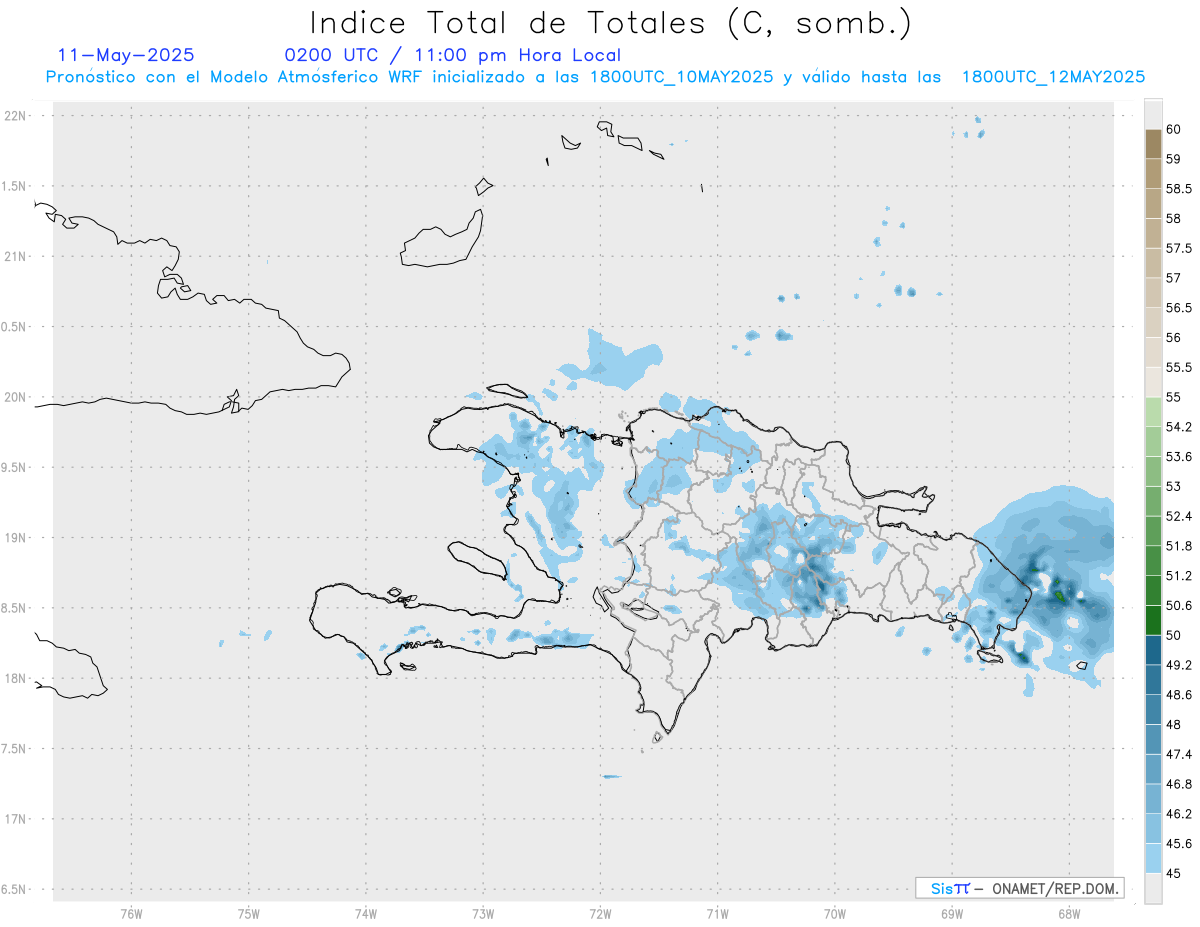
Task: Click the "49.2" colorbar value
Action: (1179, 665)
